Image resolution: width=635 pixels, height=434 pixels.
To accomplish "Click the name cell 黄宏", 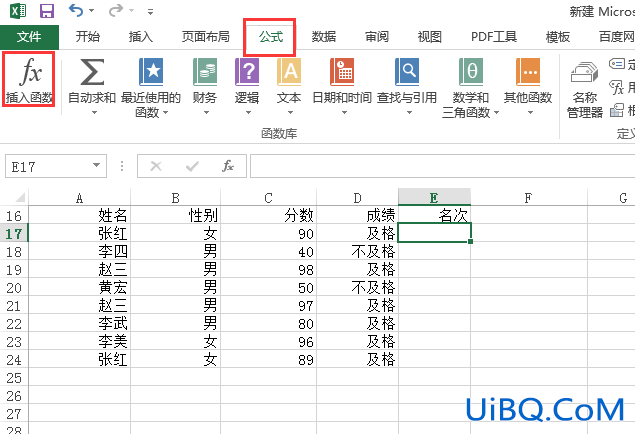I will pyautogui.click(x=79, y=287).
